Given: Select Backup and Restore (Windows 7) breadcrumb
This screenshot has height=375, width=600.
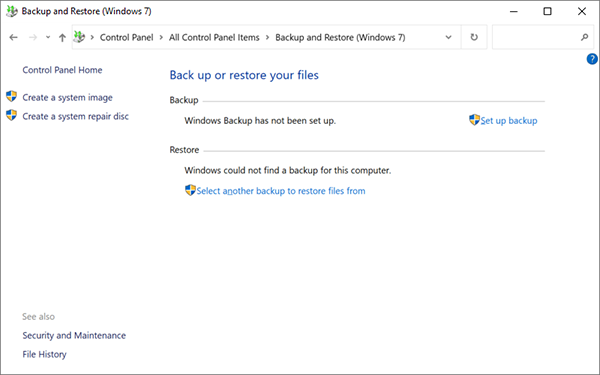Looking at the screenshot, I should point(340,38).
